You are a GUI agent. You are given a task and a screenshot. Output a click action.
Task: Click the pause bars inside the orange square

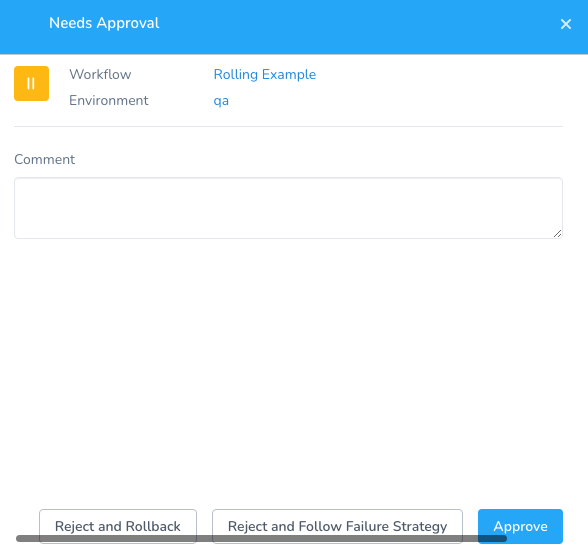pos(31,83)
